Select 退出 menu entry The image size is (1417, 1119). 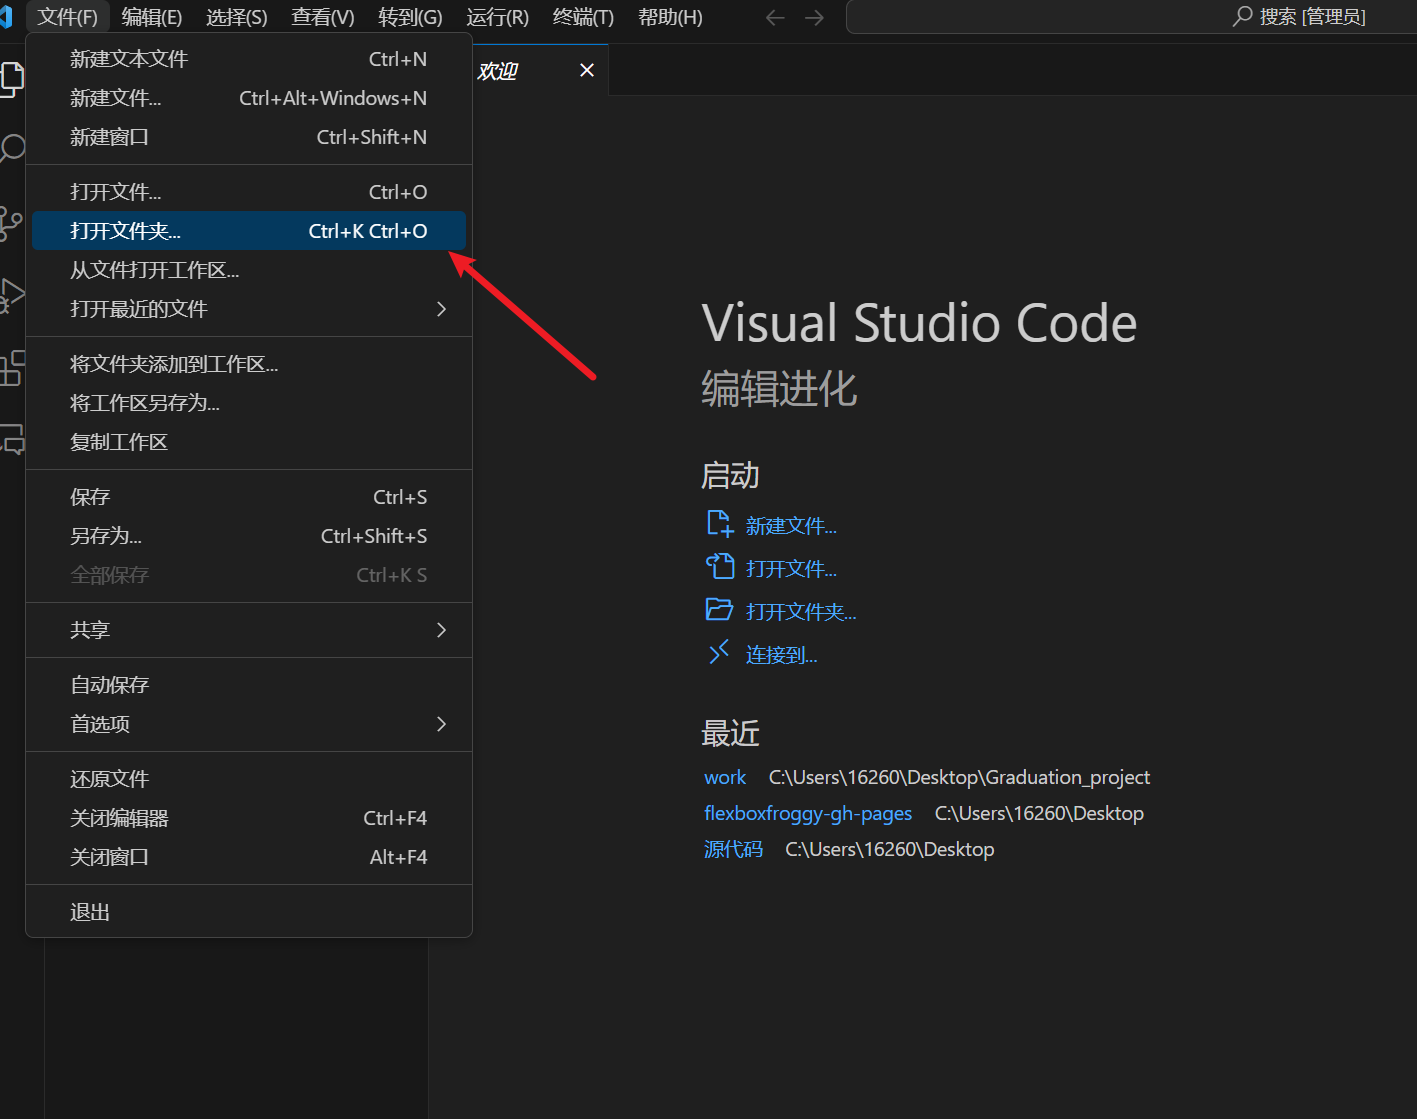pyautogui.click(x=249, y=912)
